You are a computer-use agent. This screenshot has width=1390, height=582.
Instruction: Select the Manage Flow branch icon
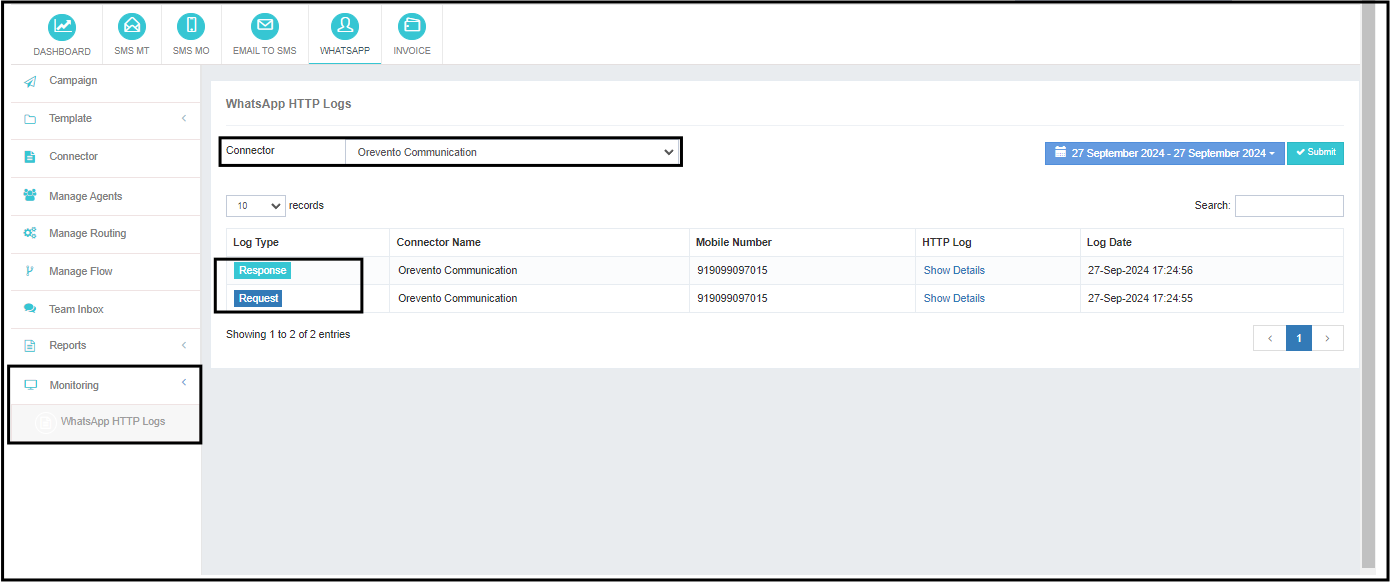click(28, 271)
